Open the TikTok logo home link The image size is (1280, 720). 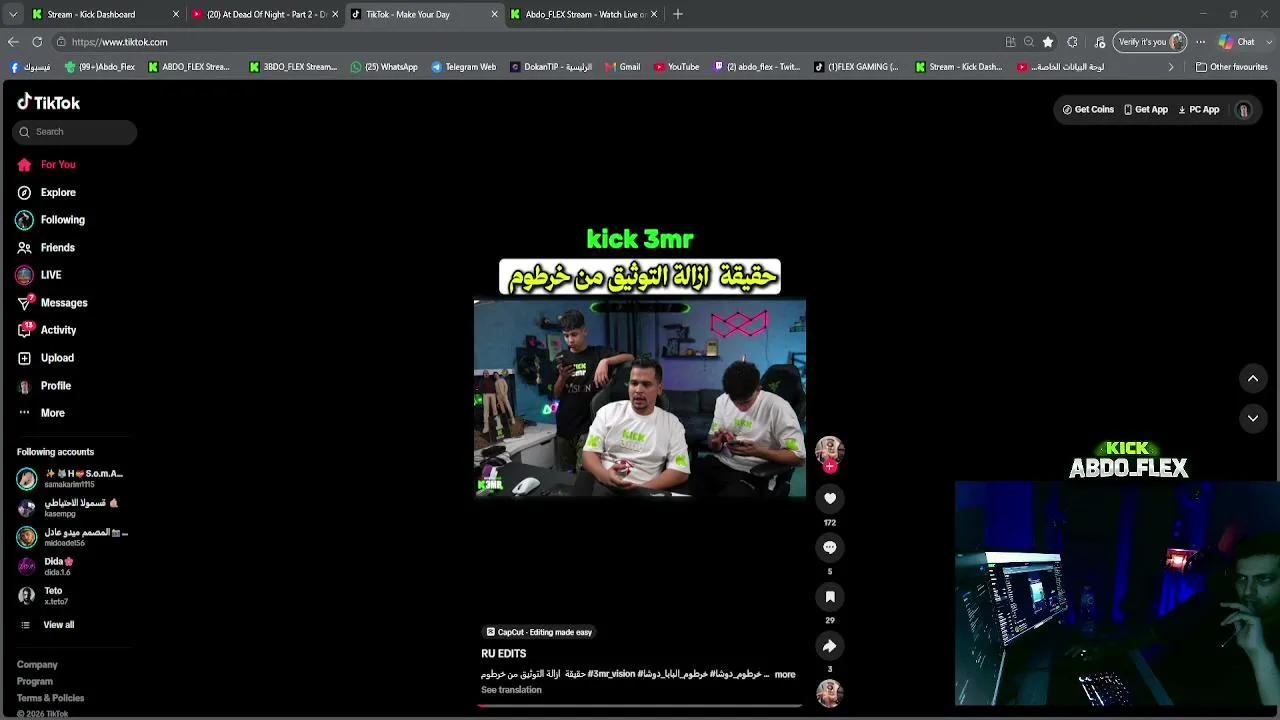(48, 102)
